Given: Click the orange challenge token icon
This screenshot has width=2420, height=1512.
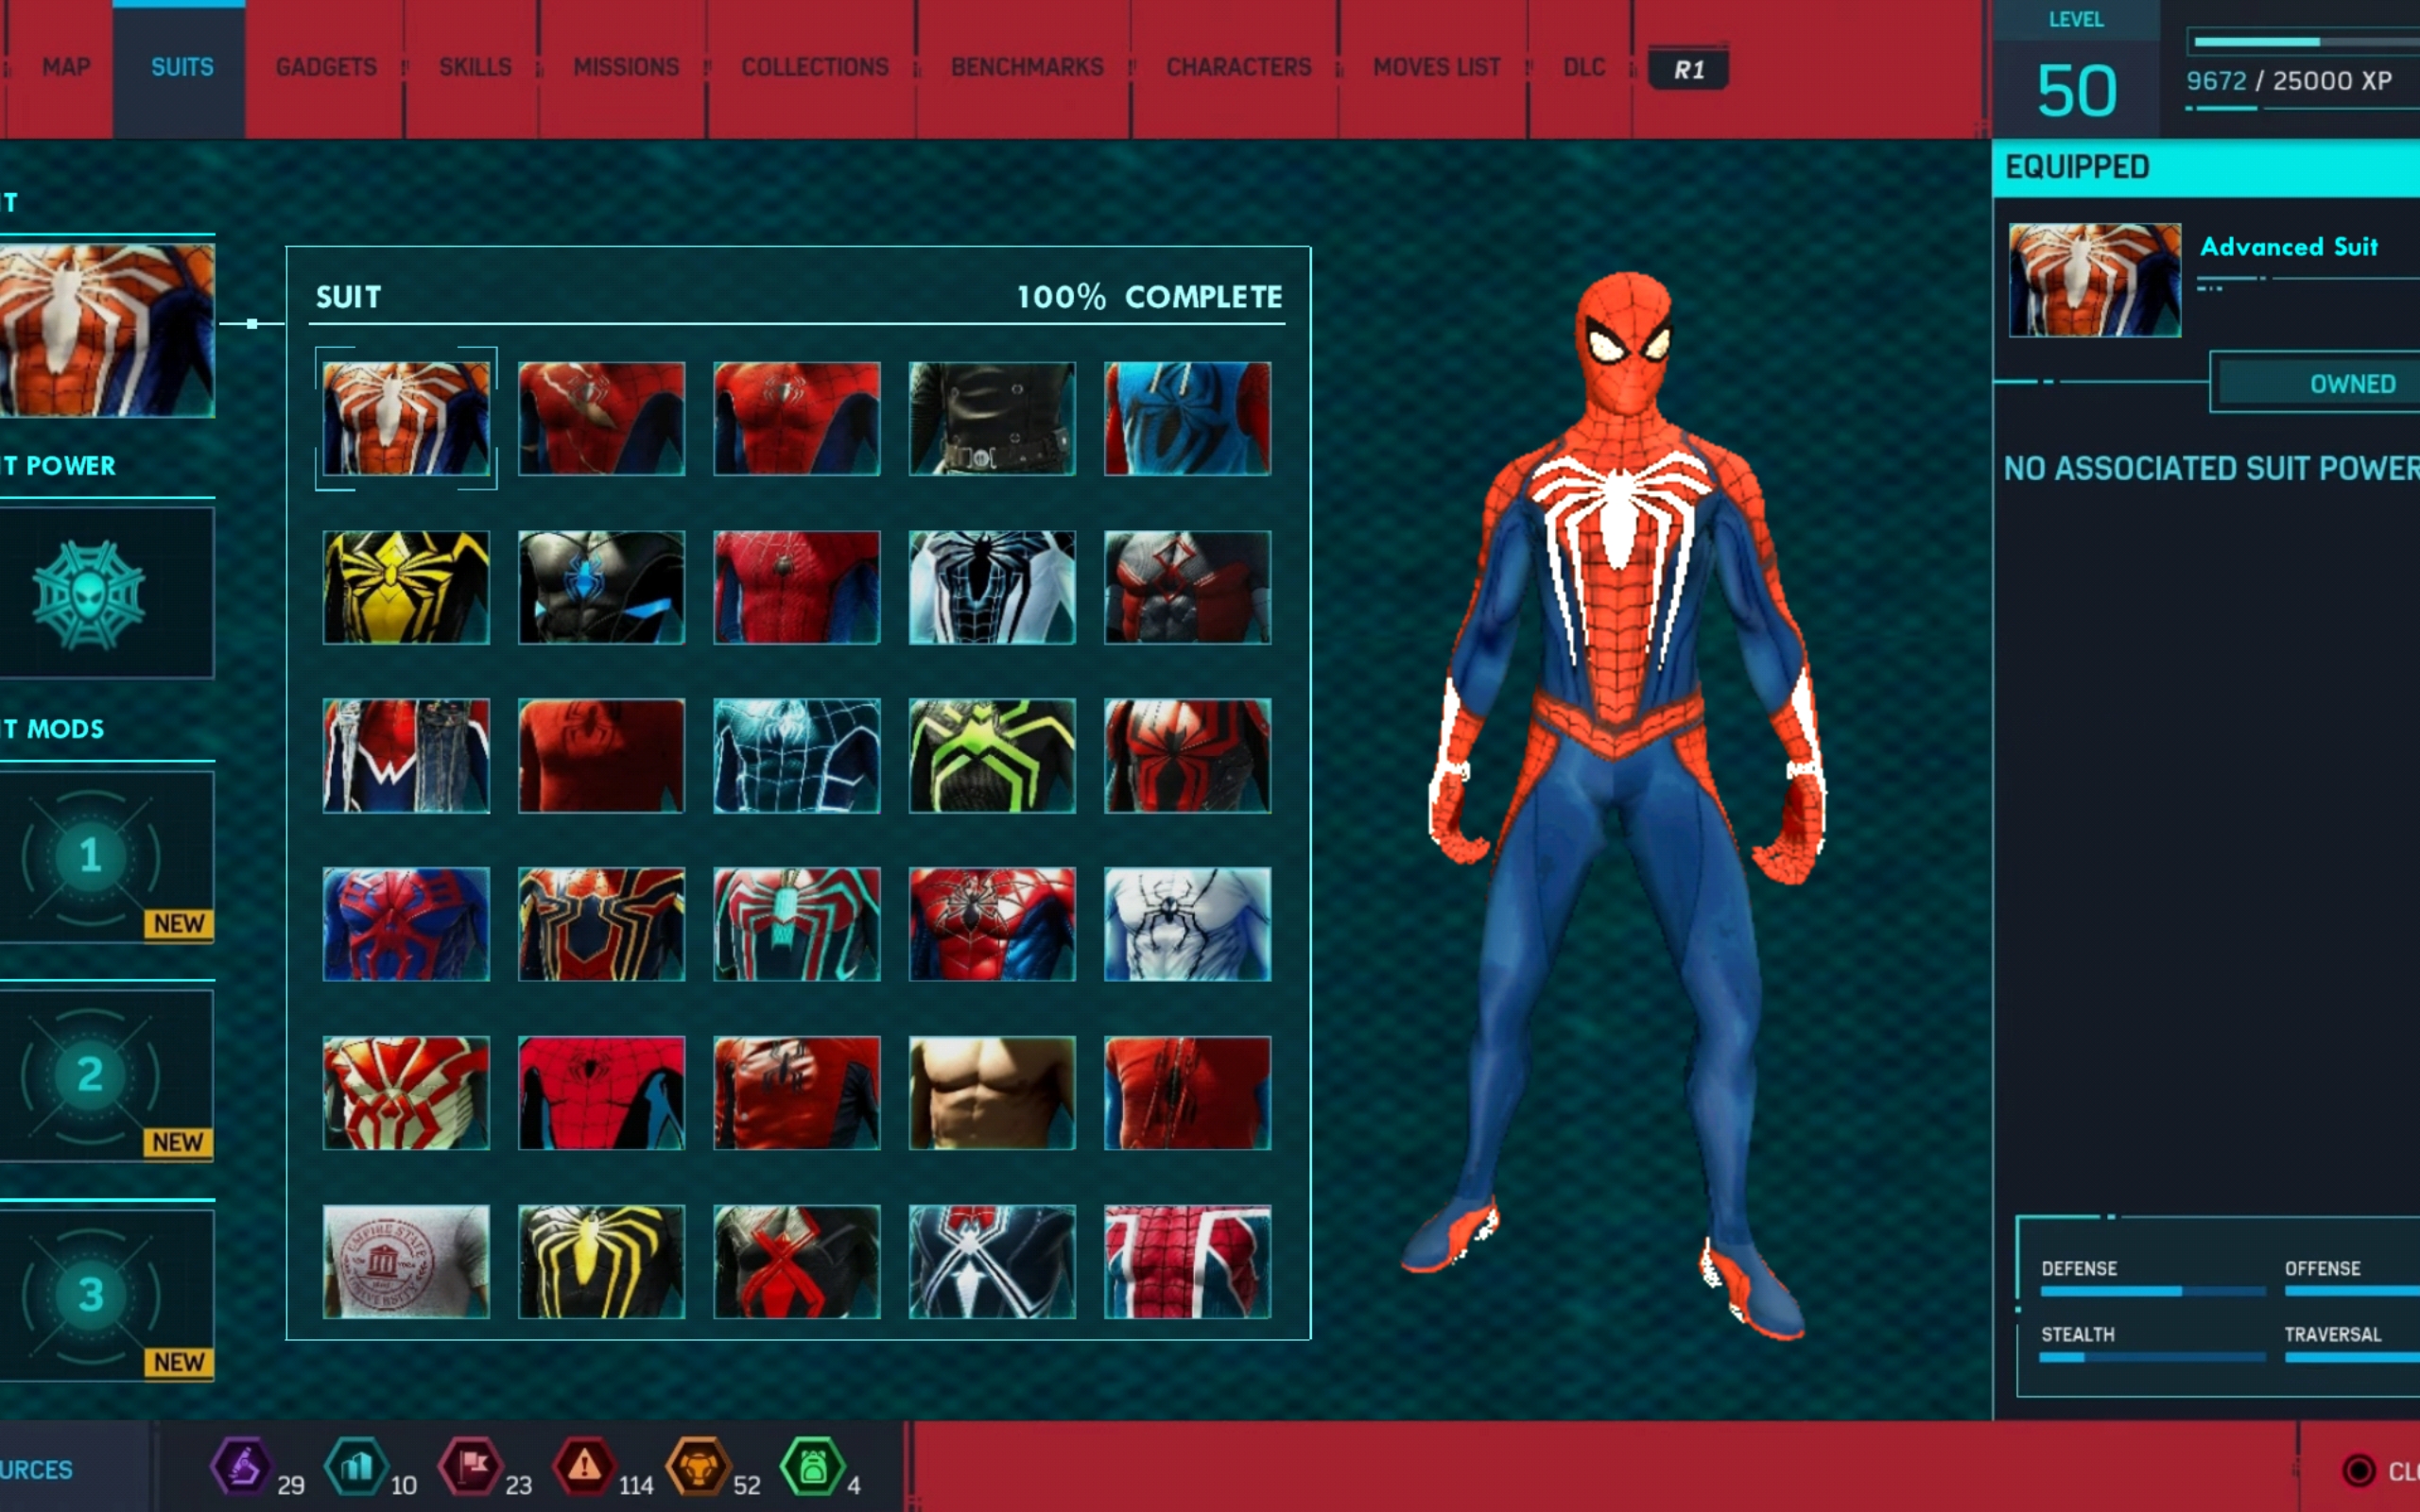Looking at the screenshot, I should (699, 1467).
